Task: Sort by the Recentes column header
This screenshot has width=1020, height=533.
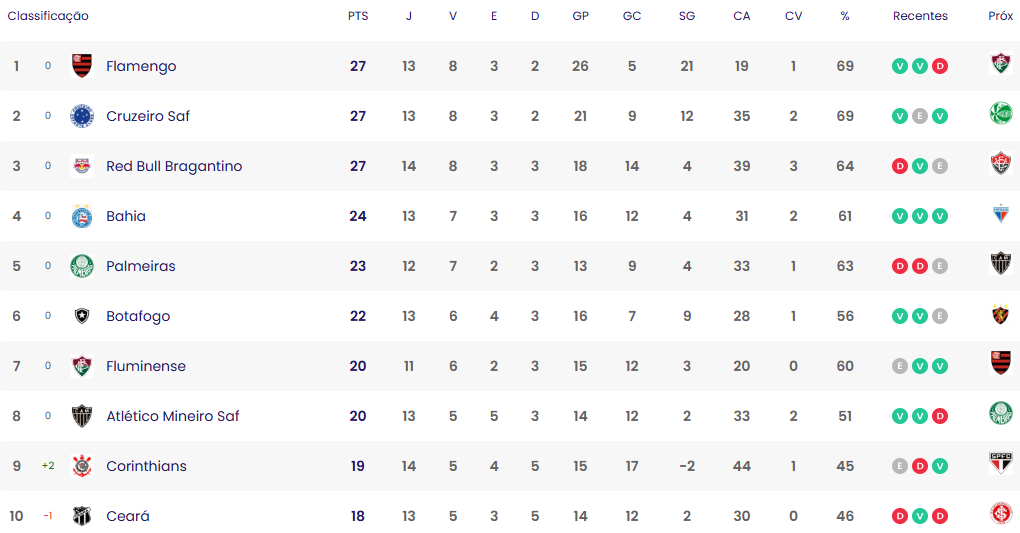Action: 920,16
